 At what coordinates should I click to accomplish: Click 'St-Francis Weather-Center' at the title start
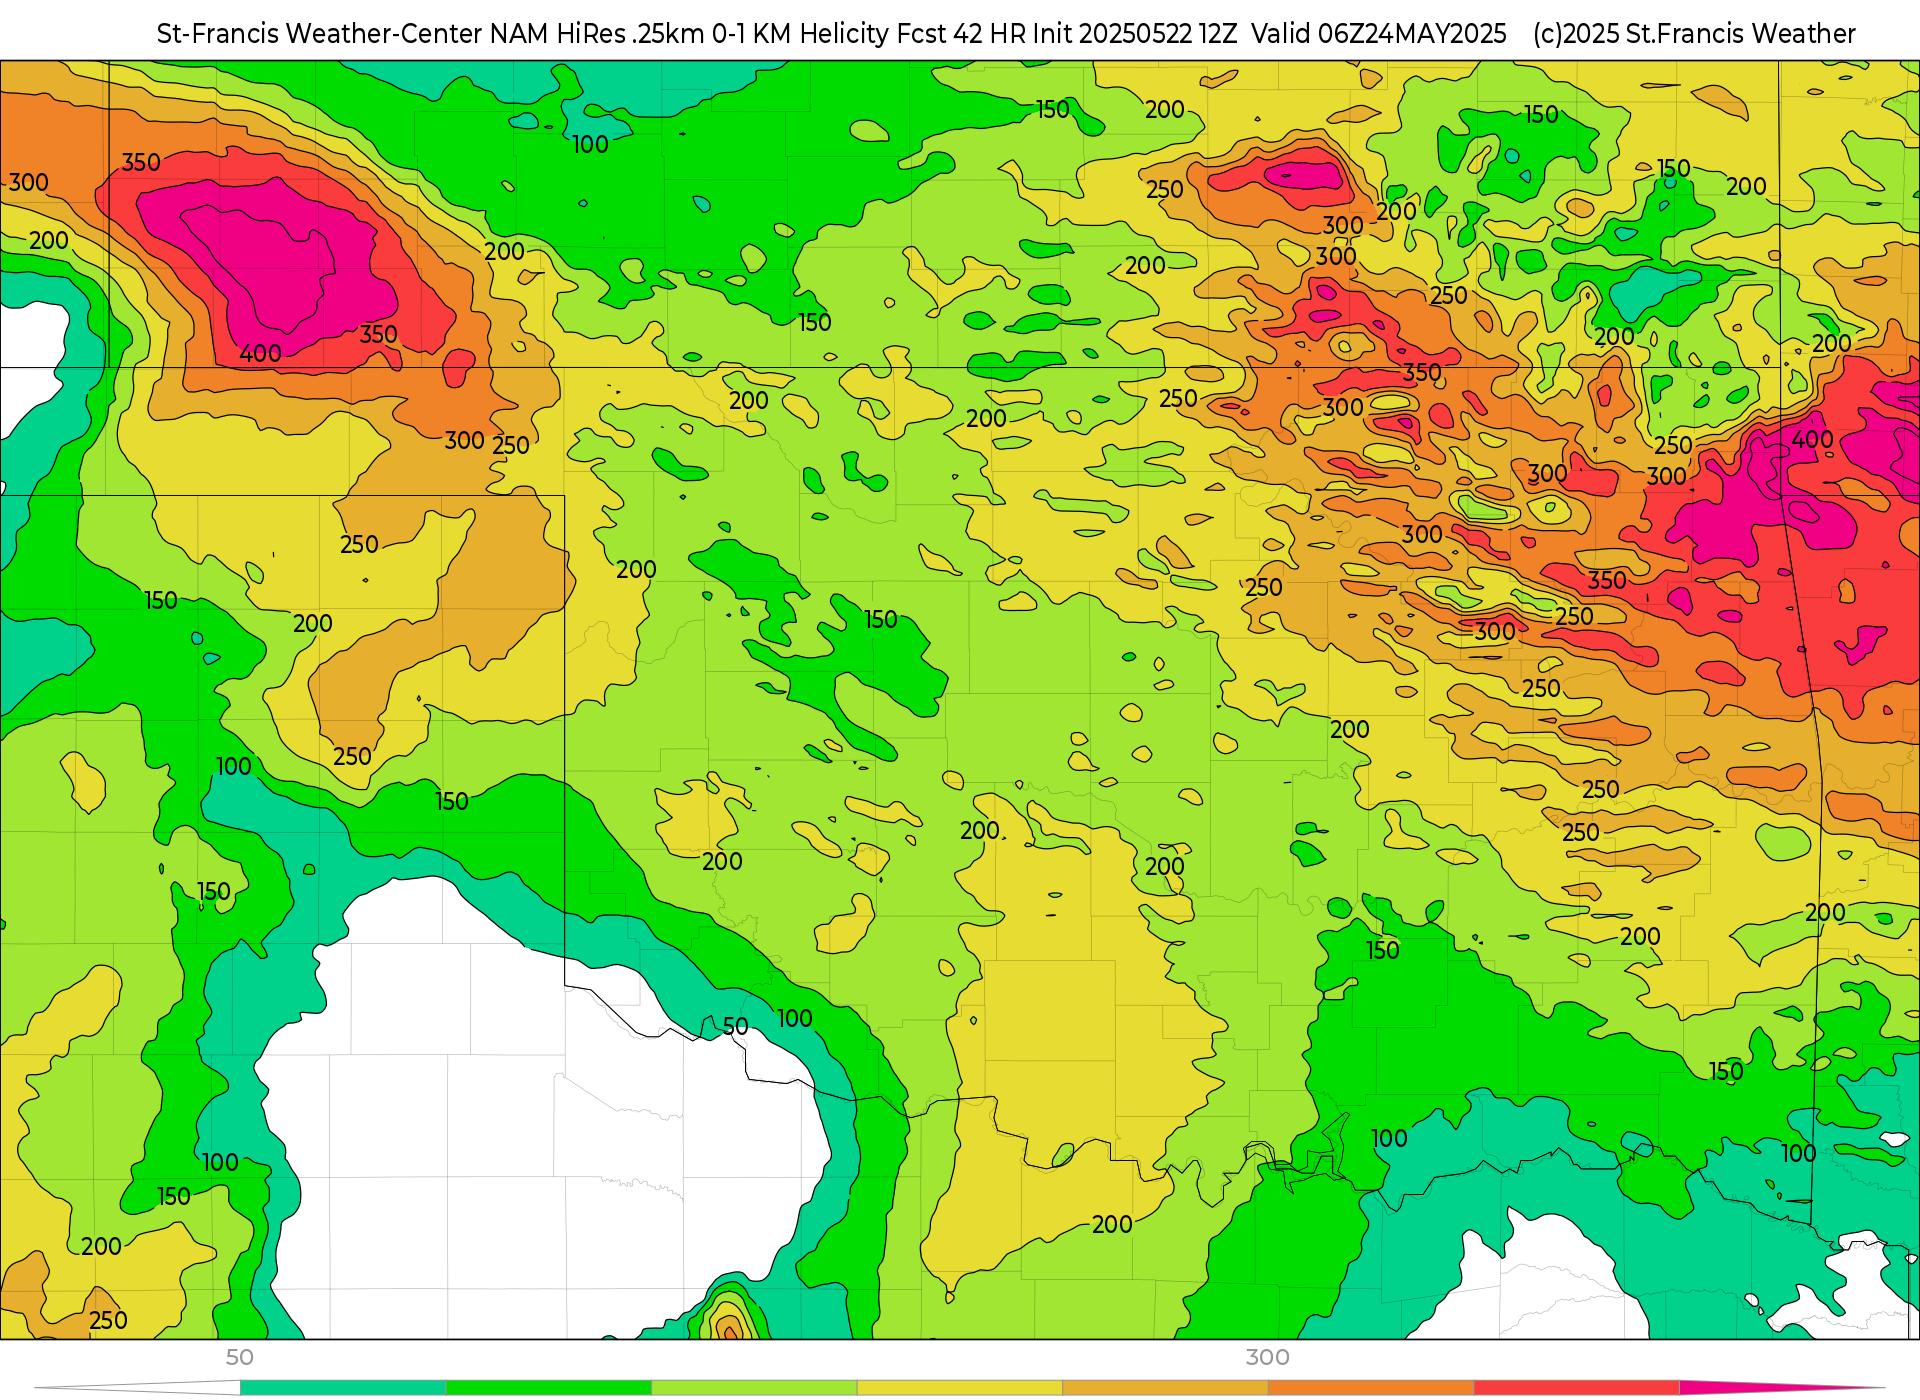(x=320, y=34)
